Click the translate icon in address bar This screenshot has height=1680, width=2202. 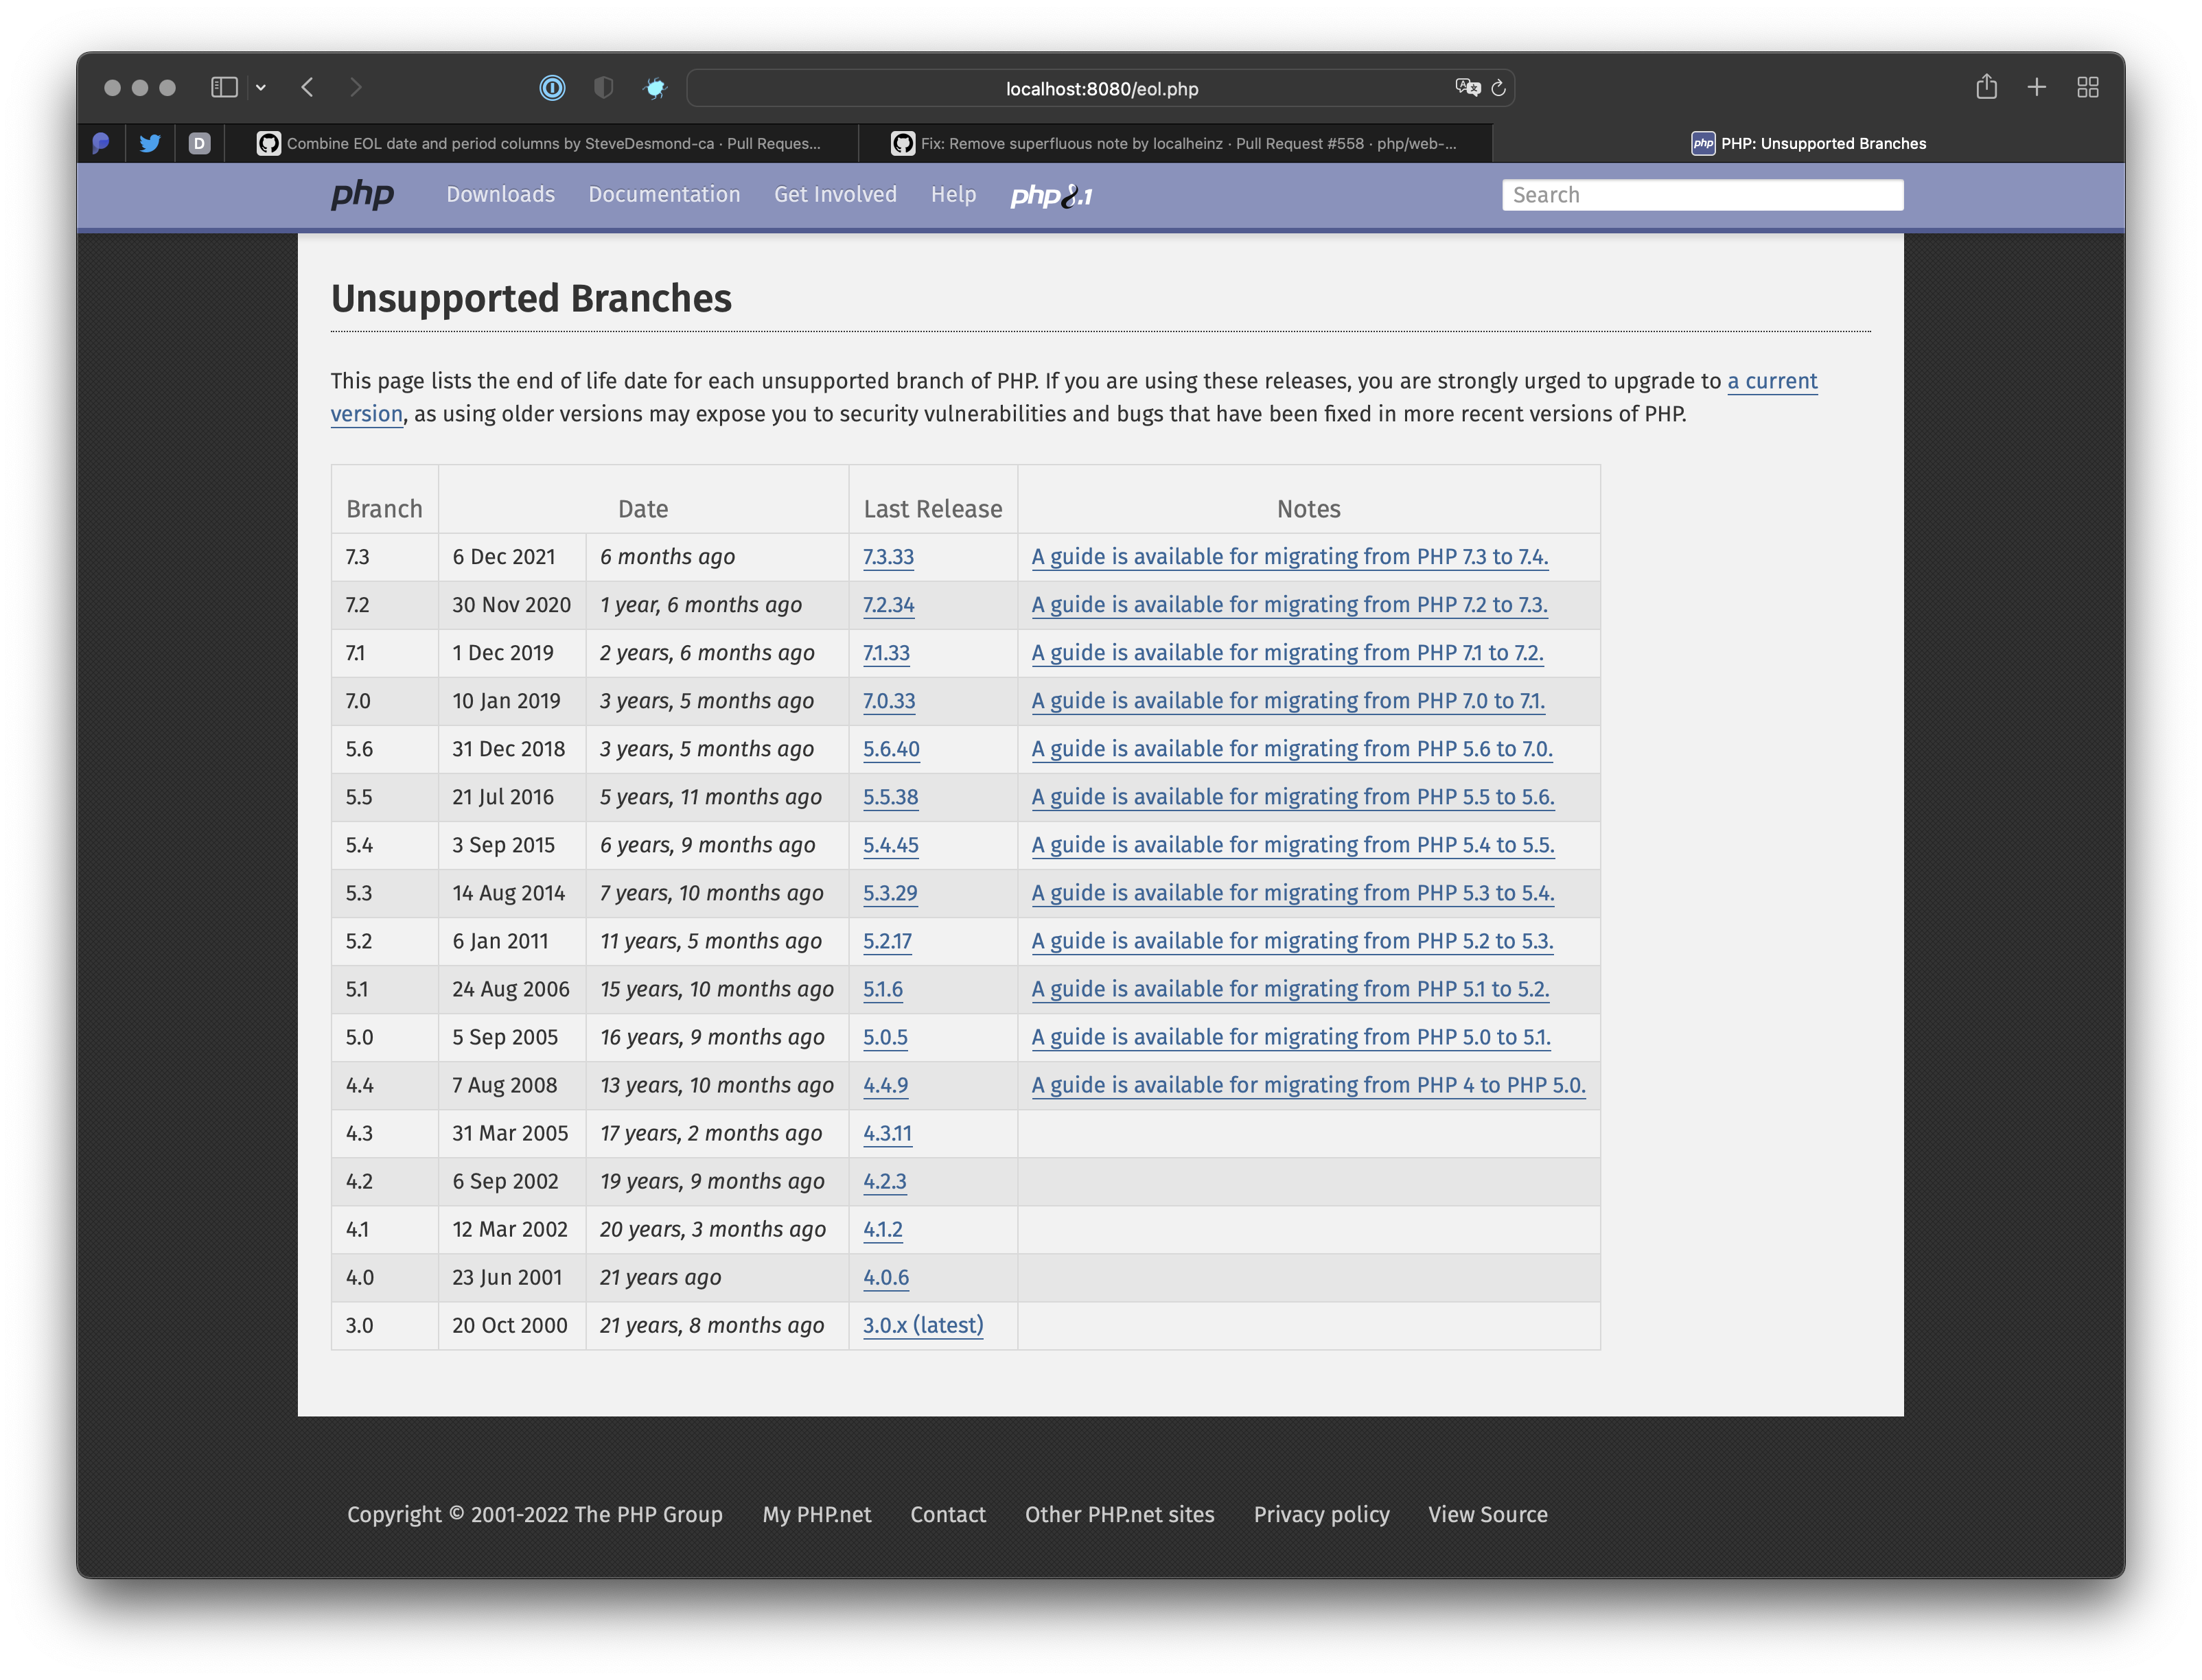[x=1467, y=88]
